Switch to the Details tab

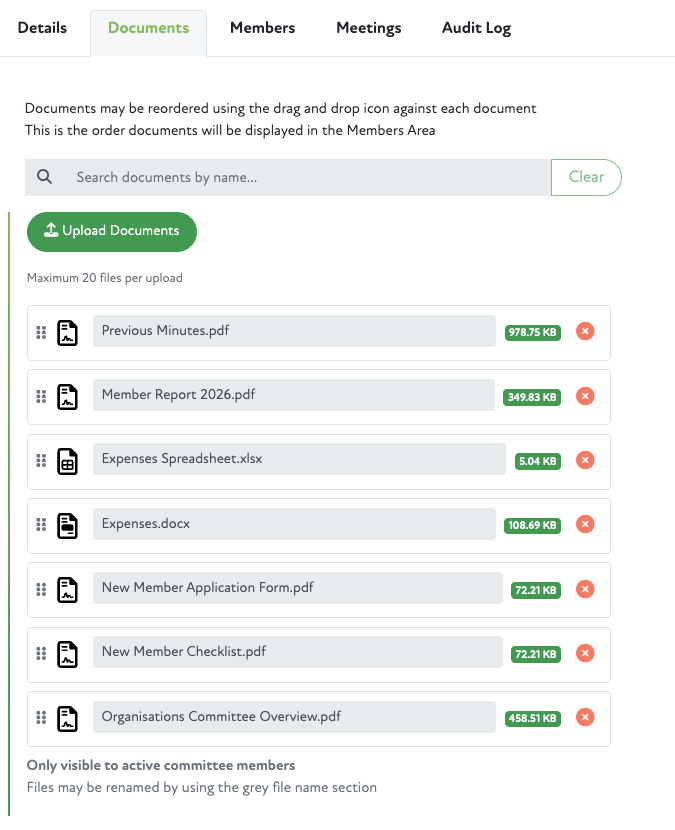point(42,28)
